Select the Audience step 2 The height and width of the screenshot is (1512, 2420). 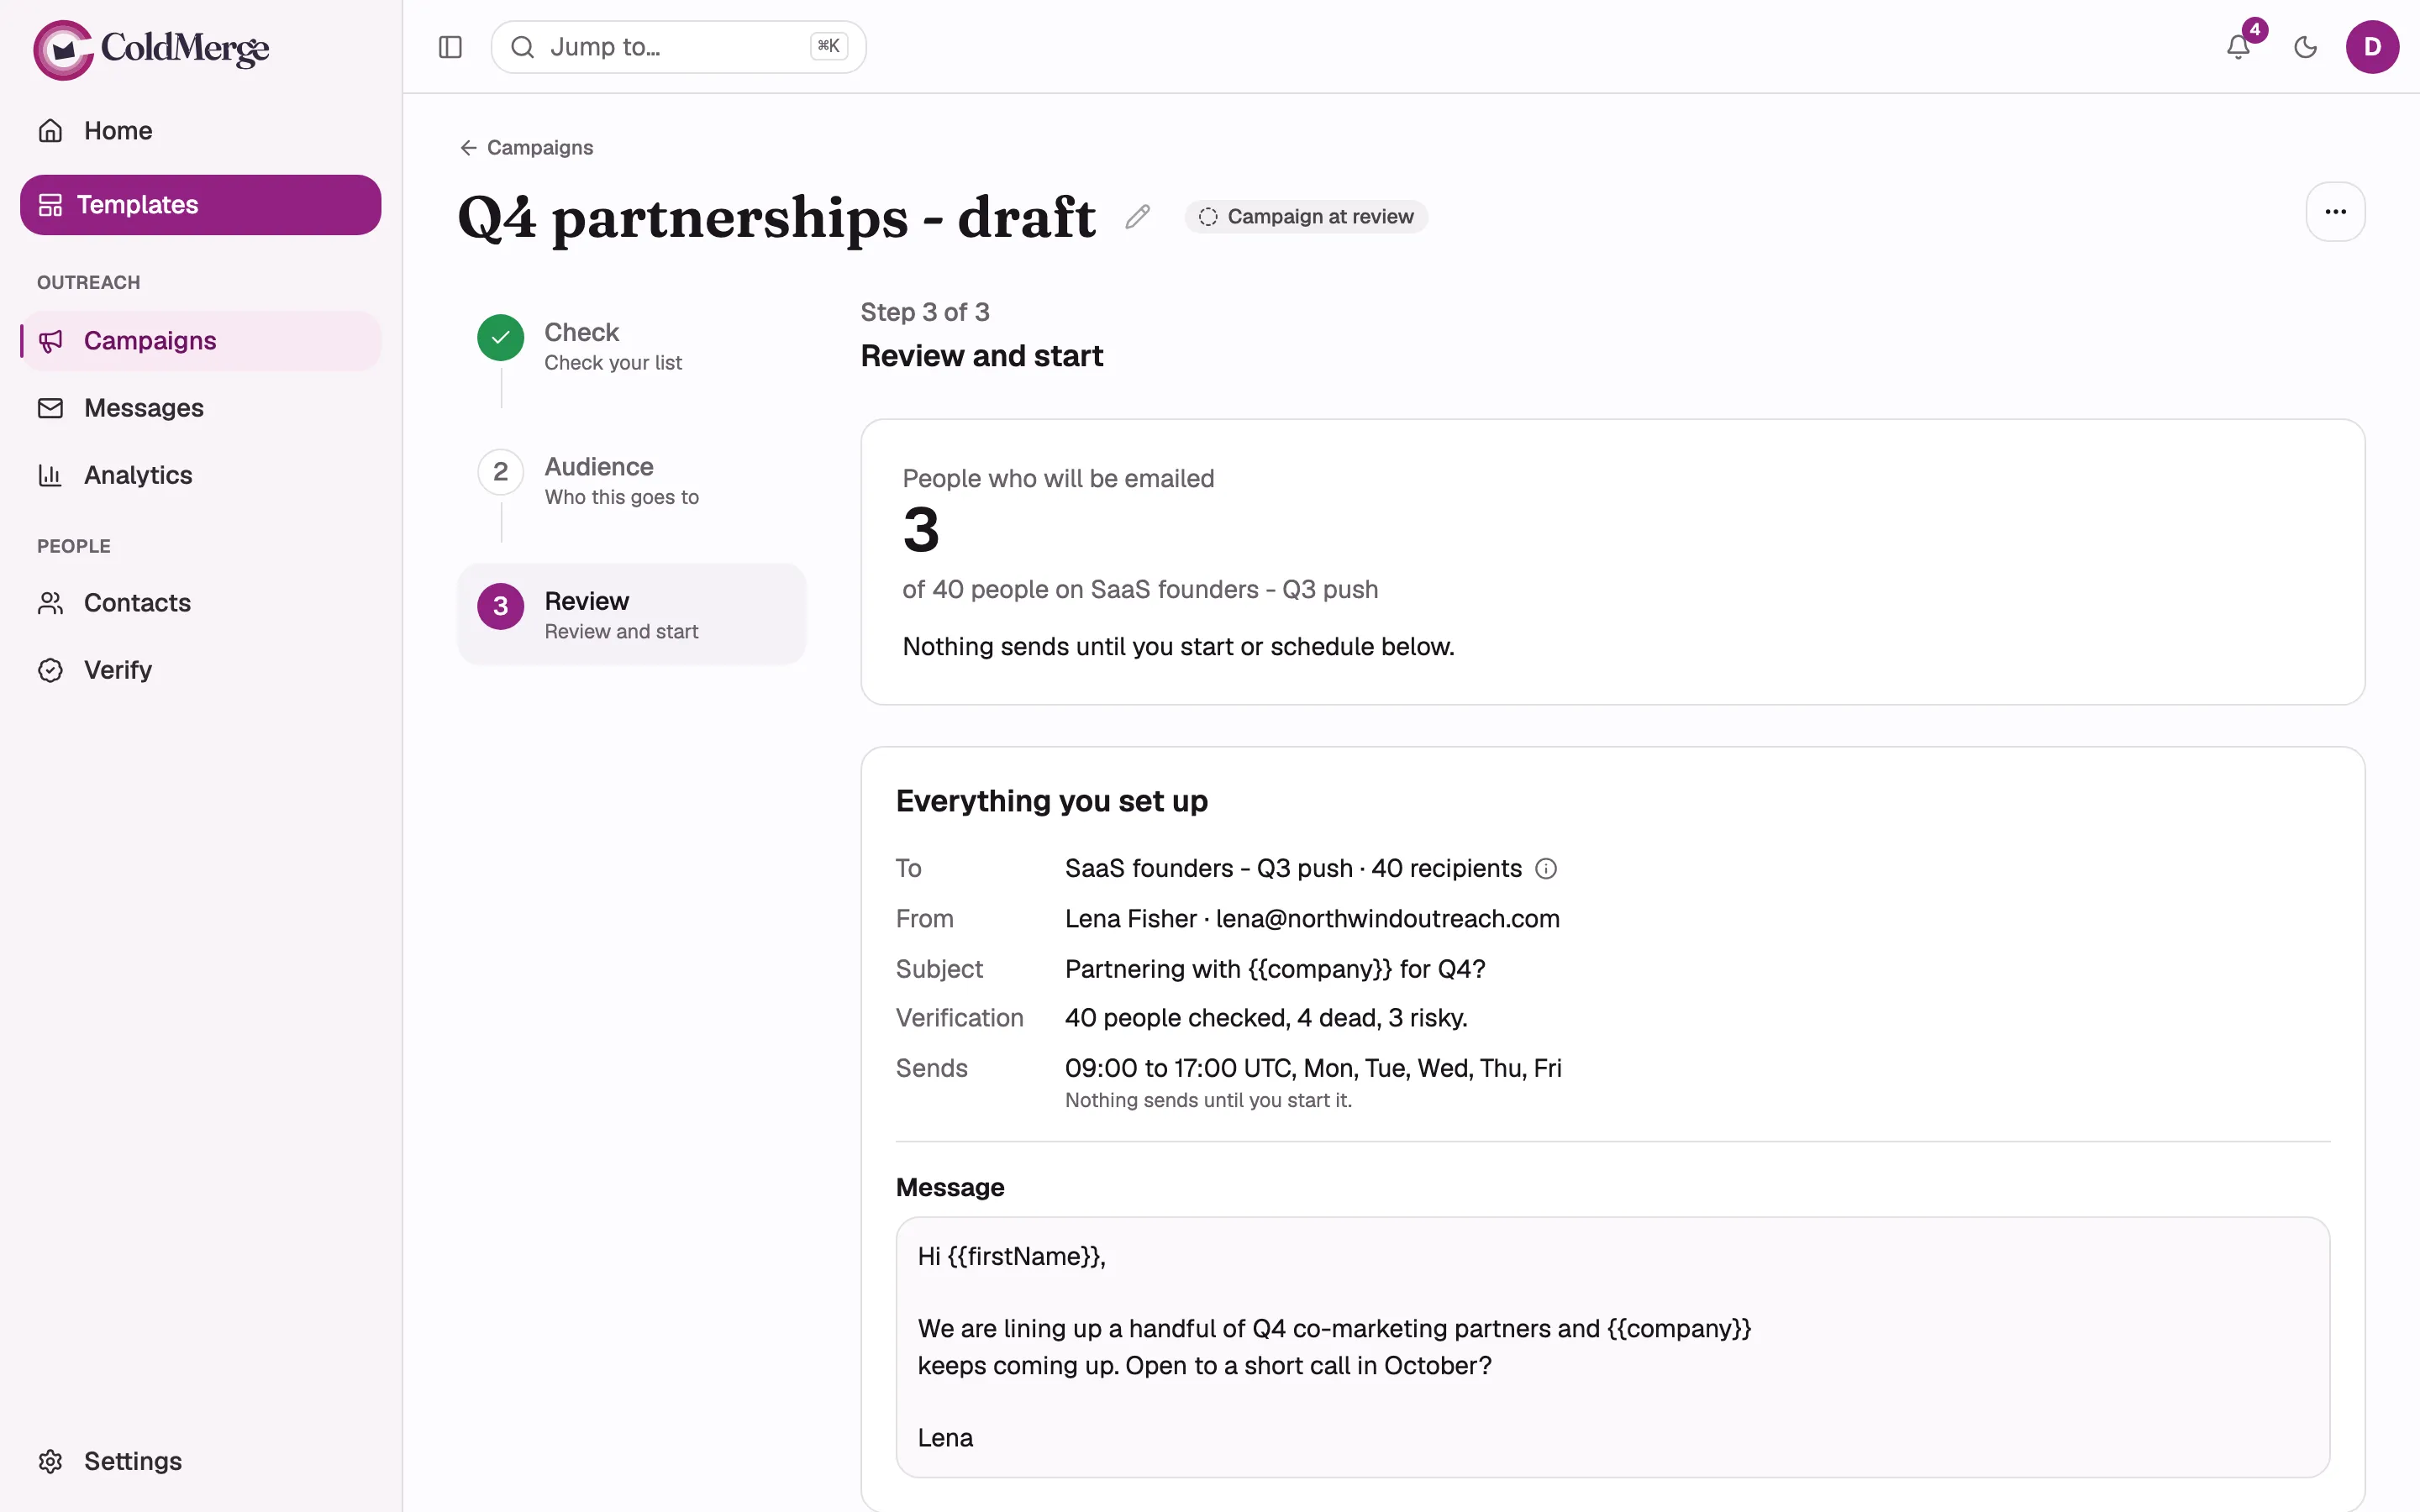[631, 481]
